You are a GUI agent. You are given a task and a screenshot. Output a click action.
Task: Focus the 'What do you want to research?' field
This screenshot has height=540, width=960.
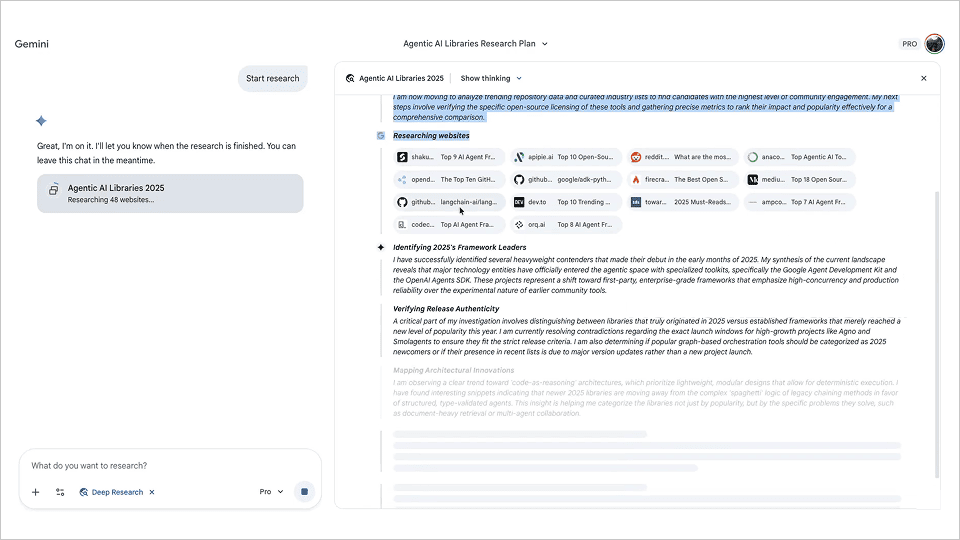pos(170,466)
